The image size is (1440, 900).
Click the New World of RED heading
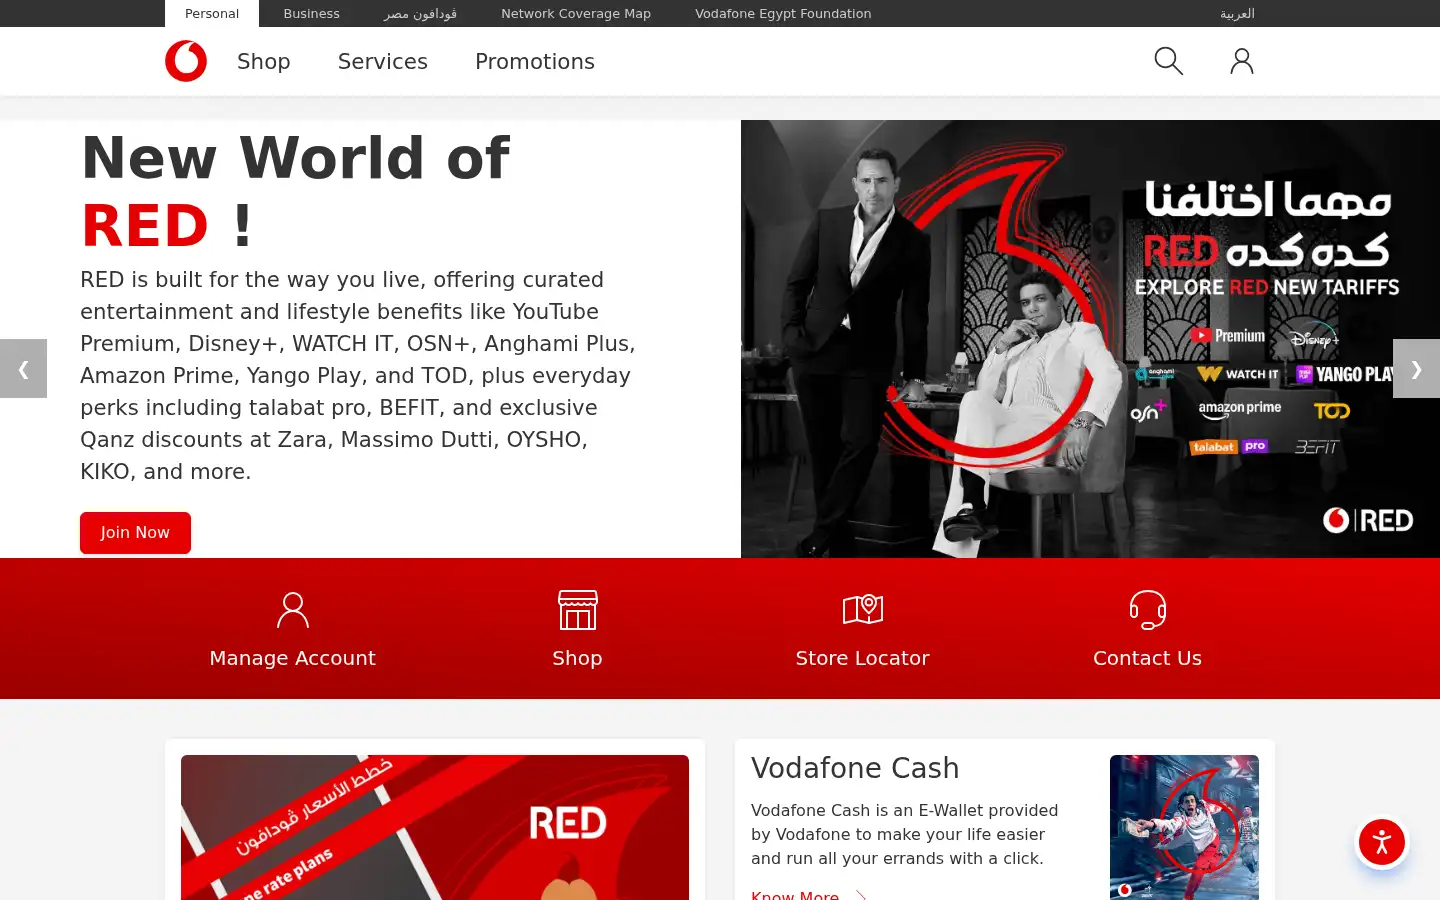[x=295, y=192]
